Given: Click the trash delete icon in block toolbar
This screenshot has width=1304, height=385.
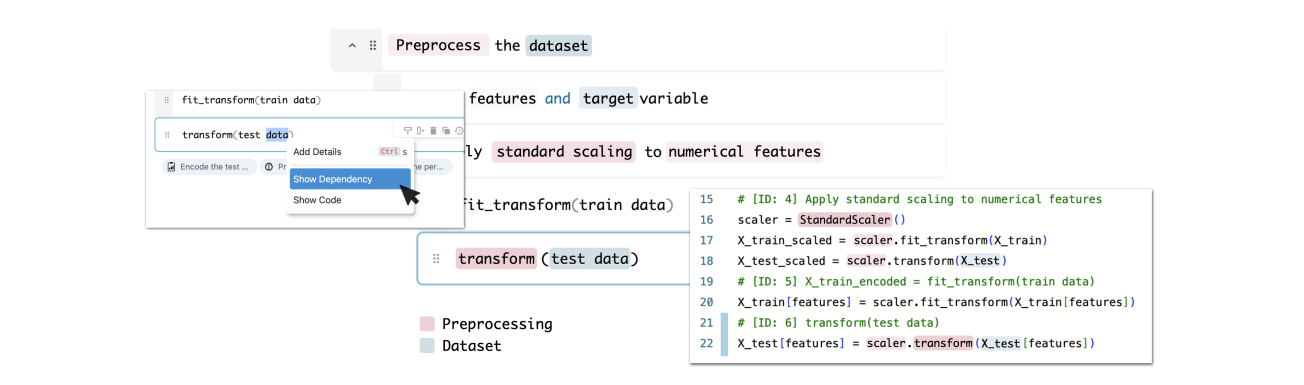Looking at the screenshot, I should pos(433,130).
